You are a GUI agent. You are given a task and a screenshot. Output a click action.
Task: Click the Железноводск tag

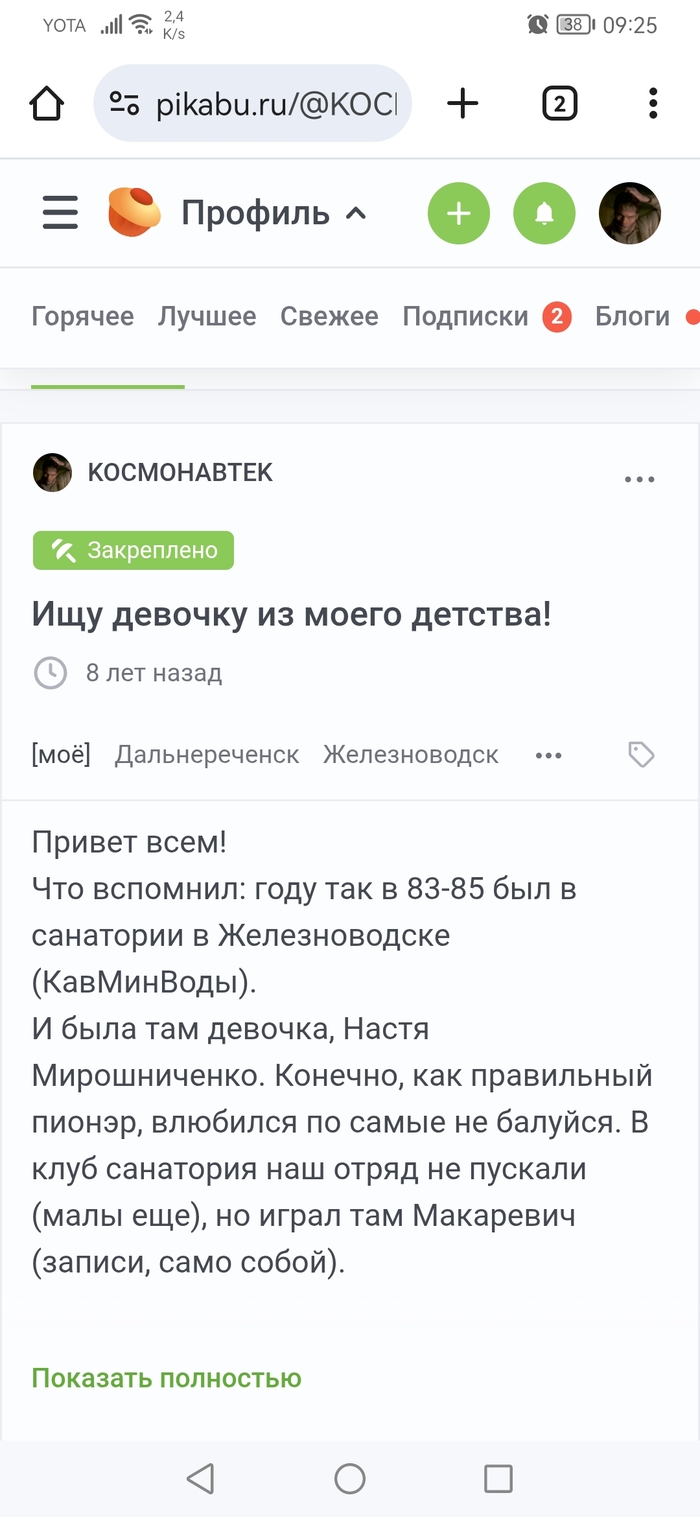411,755
